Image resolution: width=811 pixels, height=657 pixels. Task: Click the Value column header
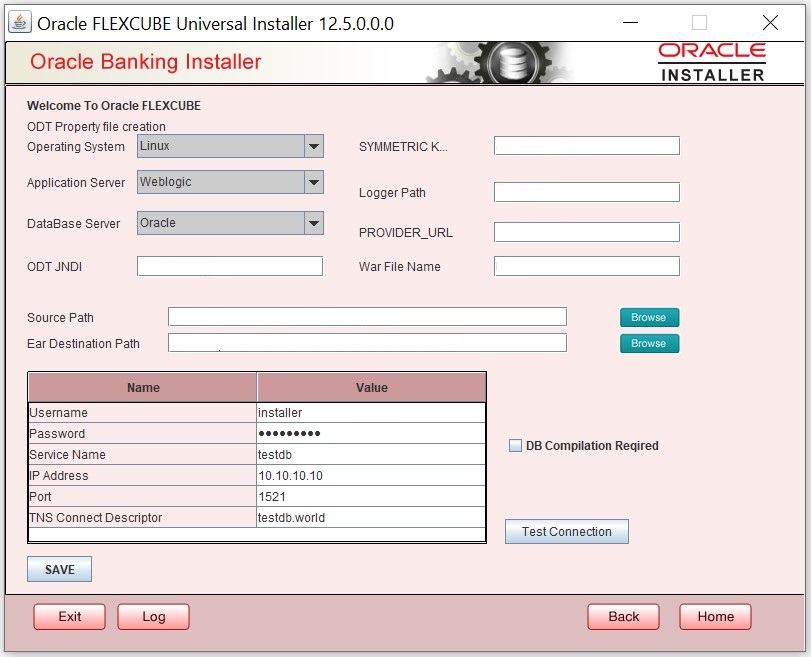tap(371, 387)
